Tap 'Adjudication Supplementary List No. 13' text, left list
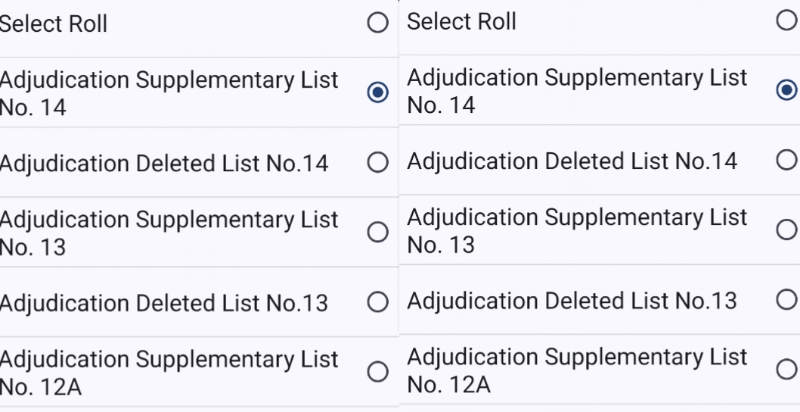 (168, 233)
